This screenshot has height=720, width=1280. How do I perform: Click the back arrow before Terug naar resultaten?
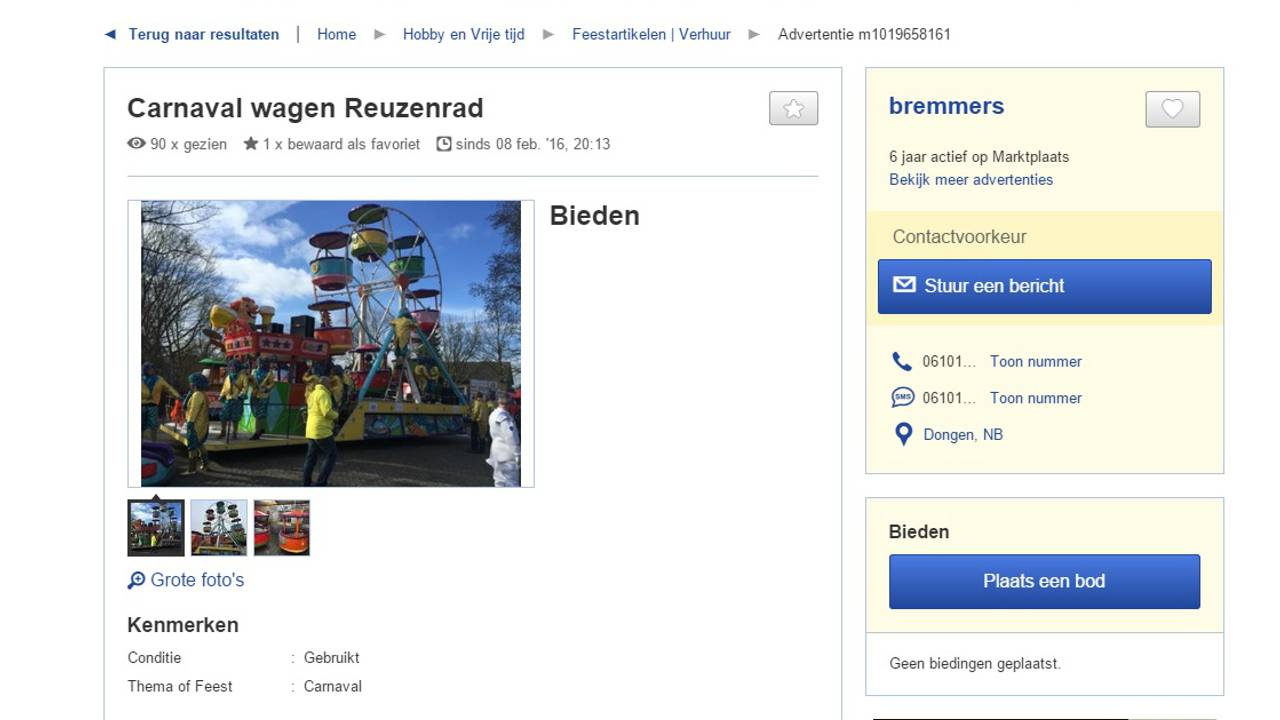110,34
